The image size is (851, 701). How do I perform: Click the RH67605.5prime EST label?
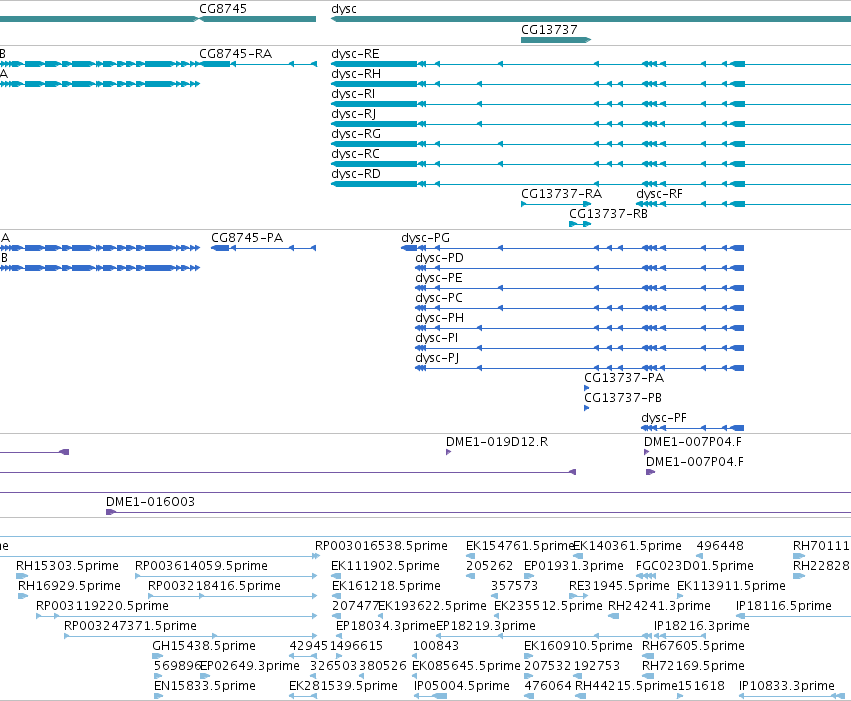[693, 646]
